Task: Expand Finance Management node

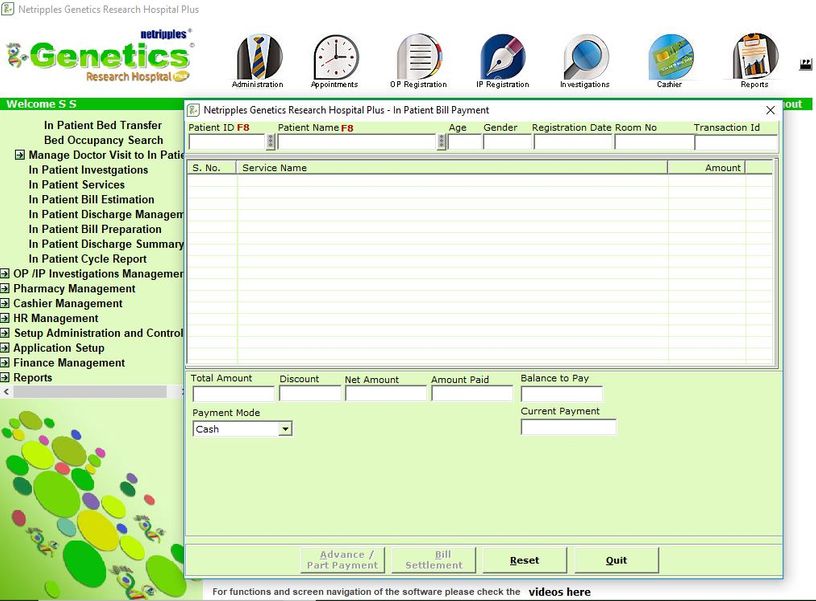Action: pyautogui.click(x=5, y=362)
